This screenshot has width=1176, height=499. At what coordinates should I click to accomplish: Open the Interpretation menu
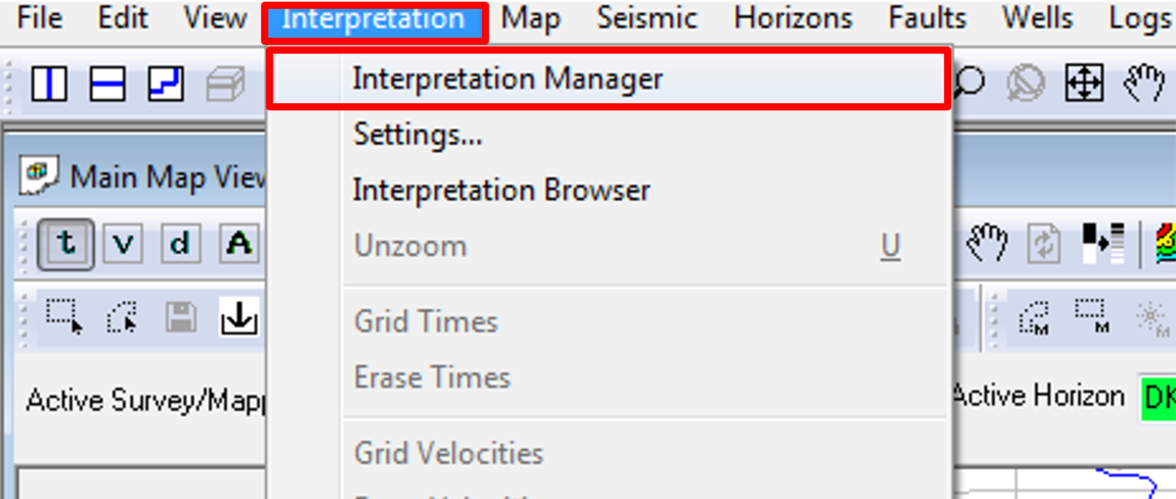(374, 19)
